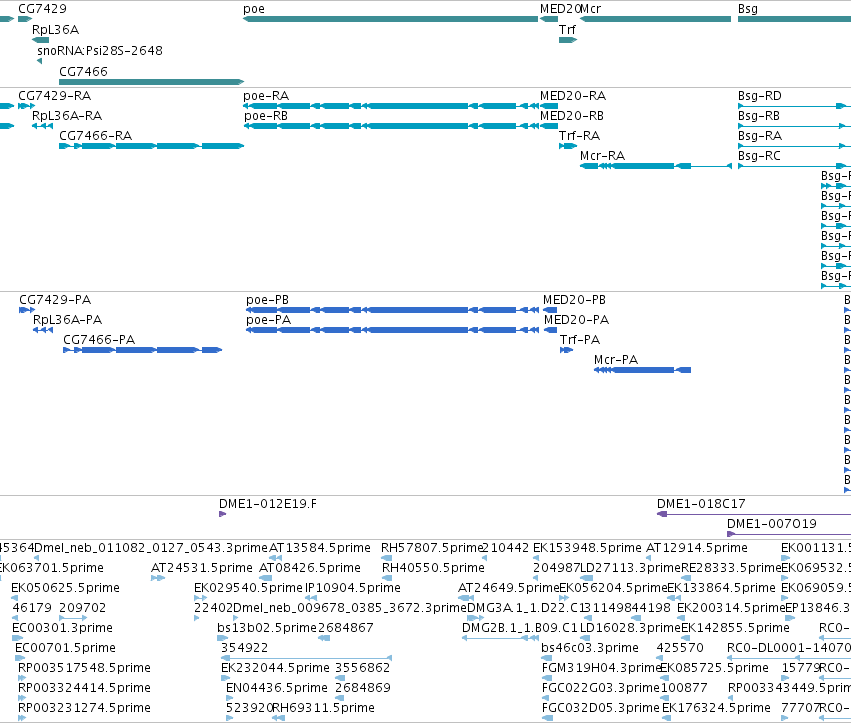Screen dimensions: 851x723
Task: Select the Trf gene label
Action: click(567, 29)
